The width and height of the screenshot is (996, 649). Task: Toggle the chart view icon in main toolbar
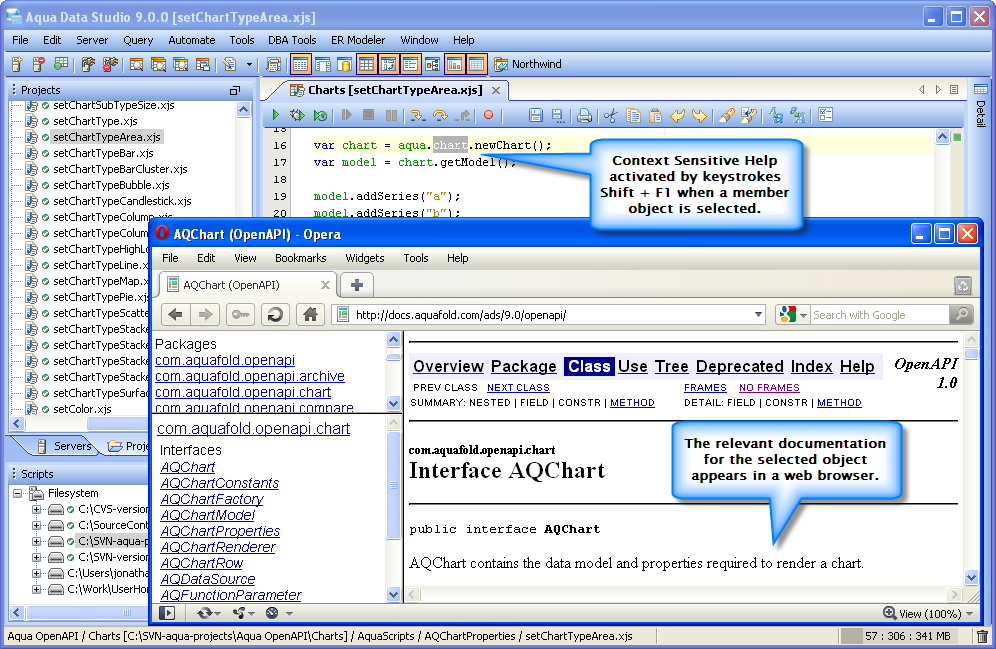[454, 64]
